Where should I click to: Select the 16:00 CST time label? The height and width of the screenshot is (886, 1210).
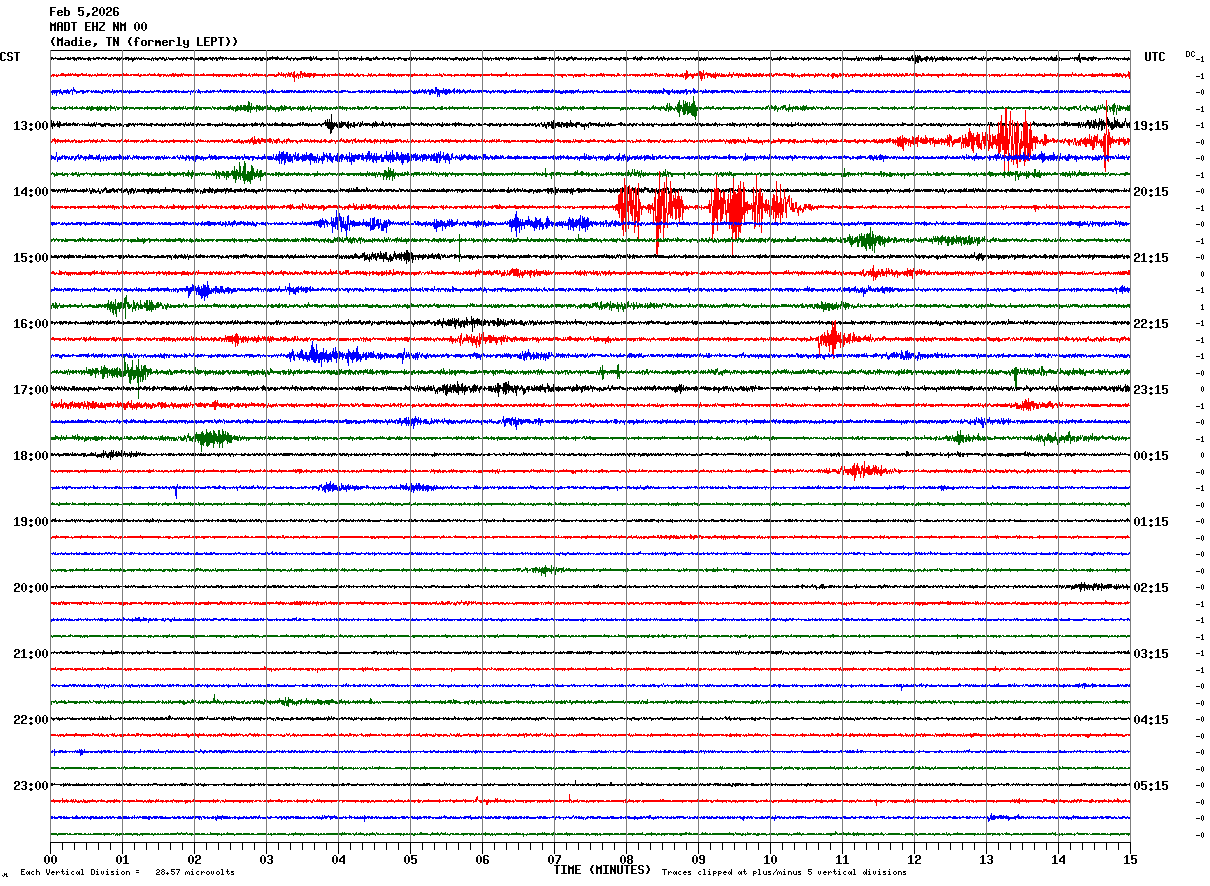30,324
